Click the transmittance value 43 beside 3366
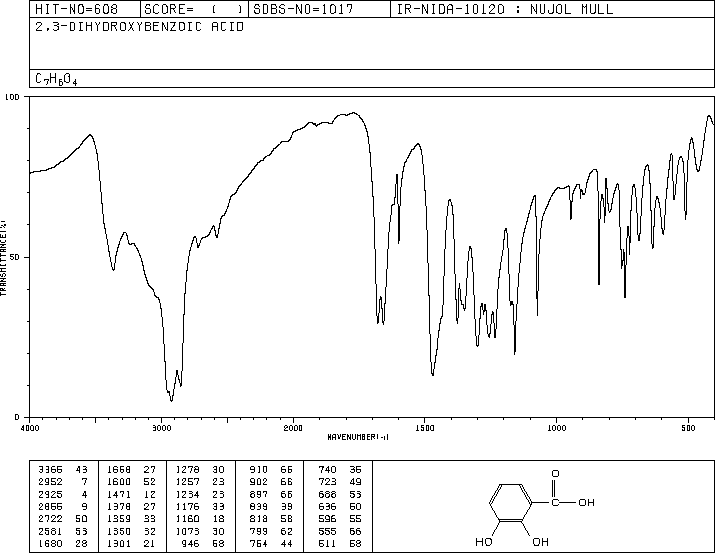The width and height of the screenshot is (715, 553). click(81, 470)
